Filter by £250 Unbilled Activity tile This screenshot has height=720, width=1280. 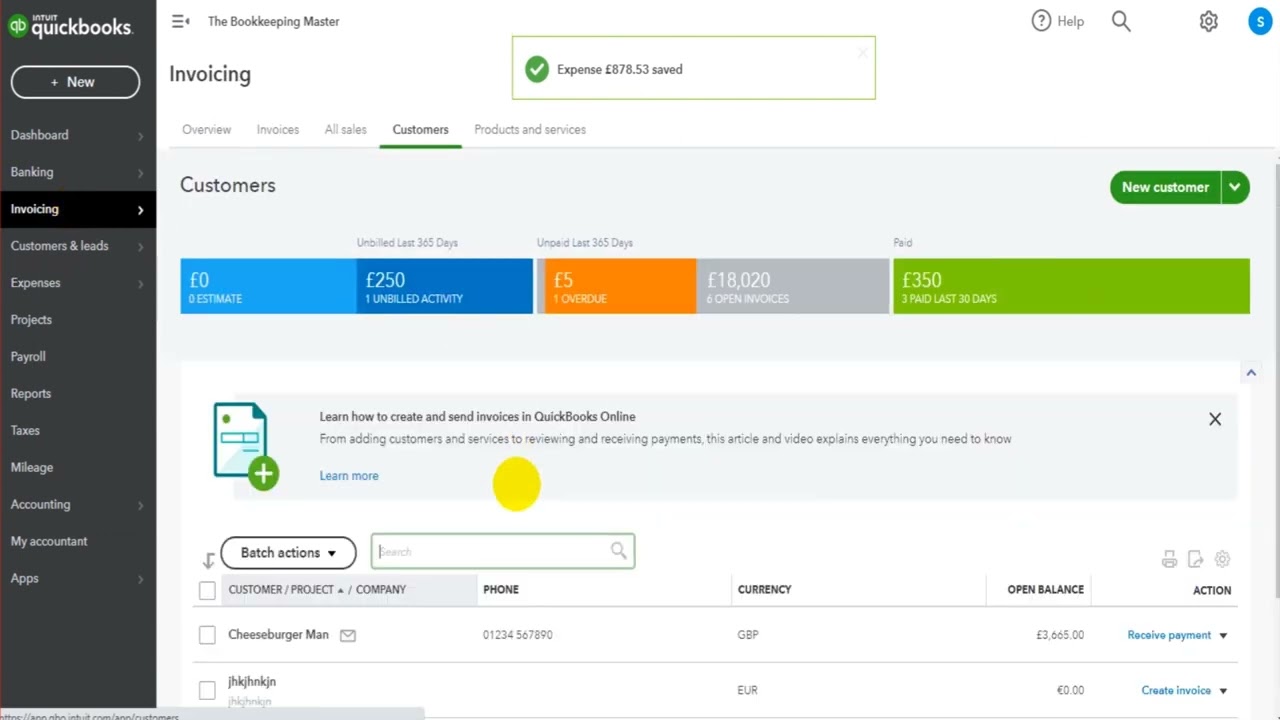coord(445,286)
